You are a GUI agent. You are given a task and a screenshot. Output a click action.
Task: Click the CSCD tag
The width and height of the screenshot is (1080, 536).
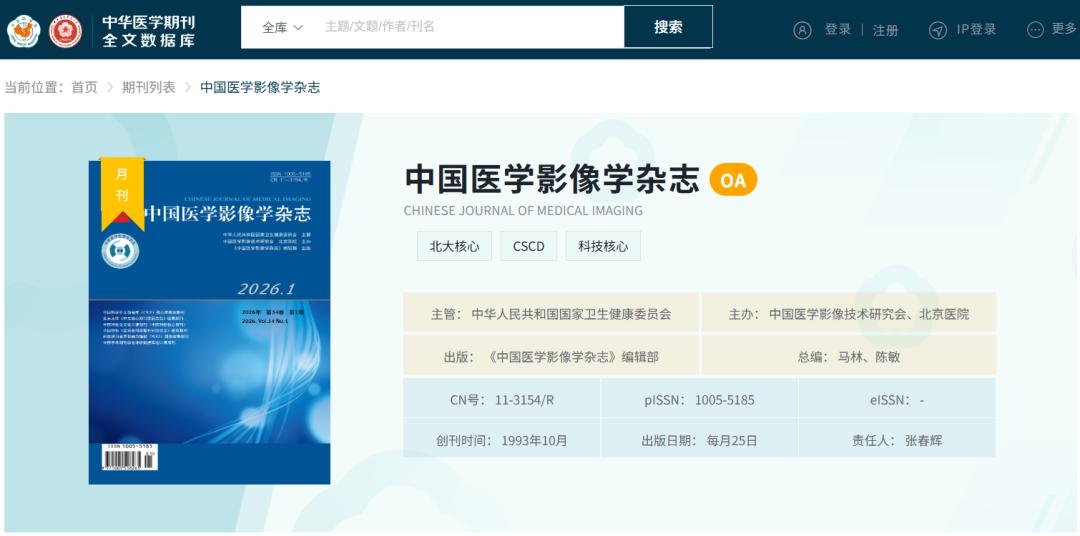pyautogui.click(x=529, y=246)
